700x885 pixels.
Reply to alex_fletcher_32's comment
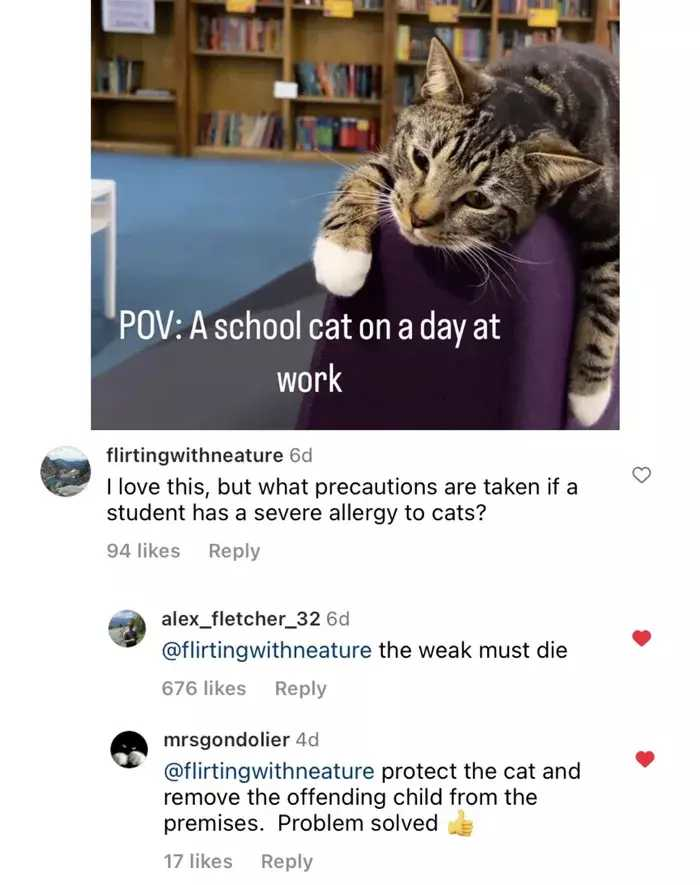300,689
